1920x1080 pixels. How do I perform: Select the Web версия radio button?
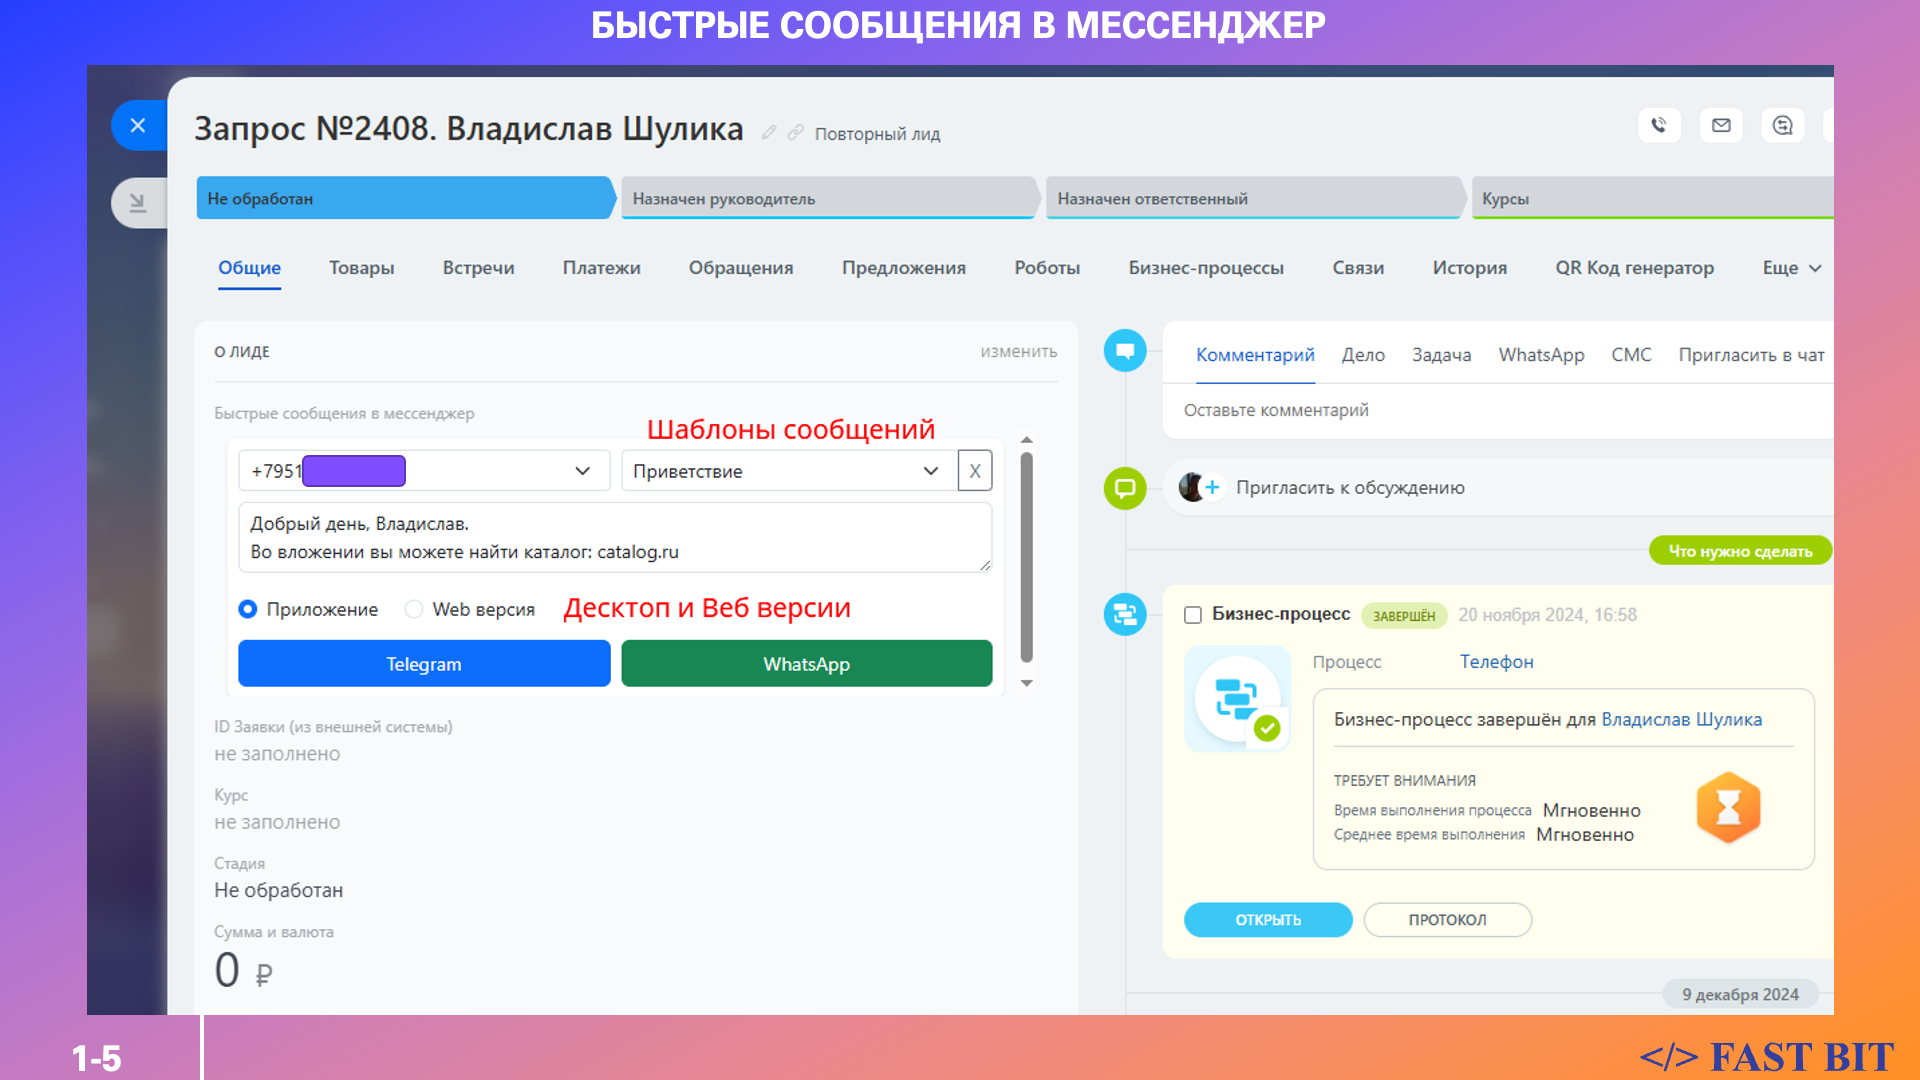(x=414, y=609)
